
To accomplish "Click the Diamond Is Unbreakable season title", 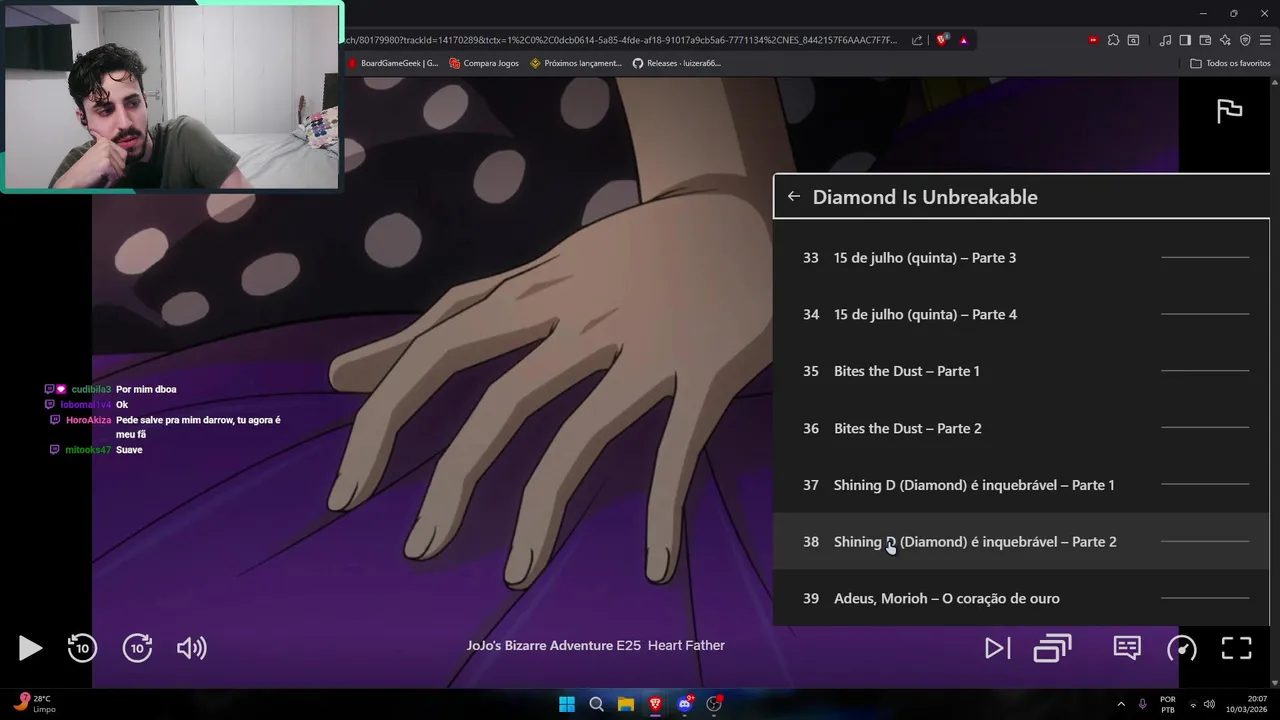I will (x=925, y=197).
